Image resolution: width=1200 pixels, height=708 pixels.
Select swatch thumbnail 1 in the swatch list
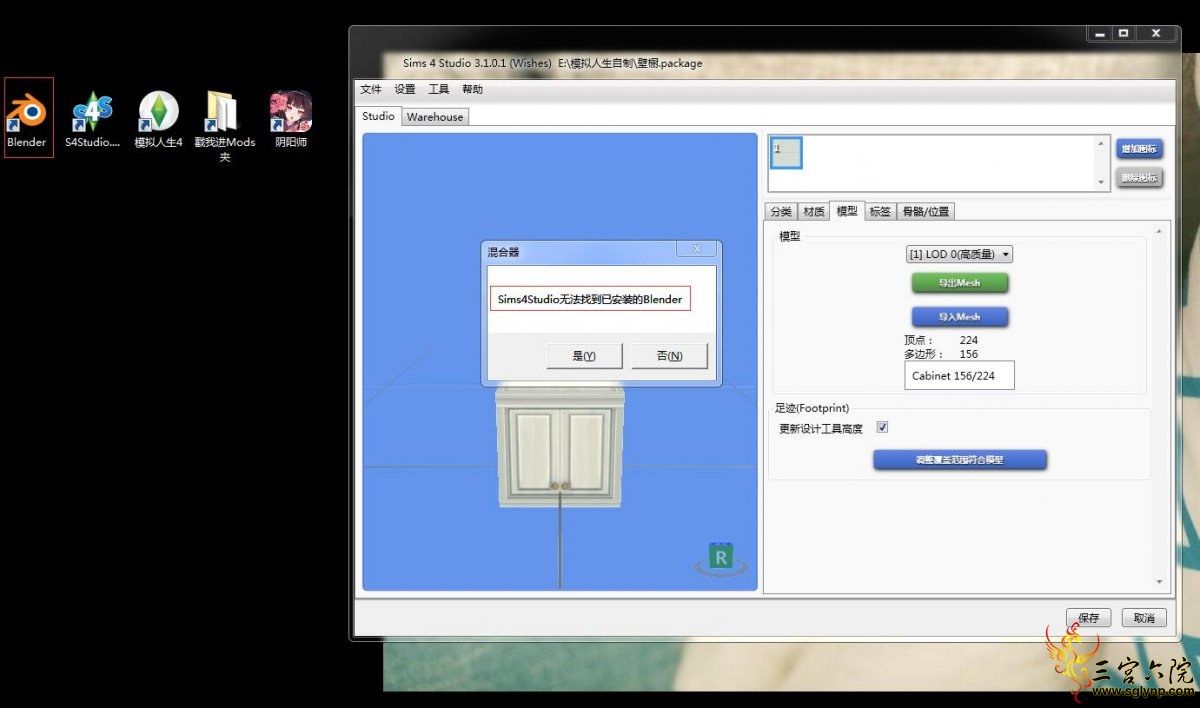[x=786, y=153]
